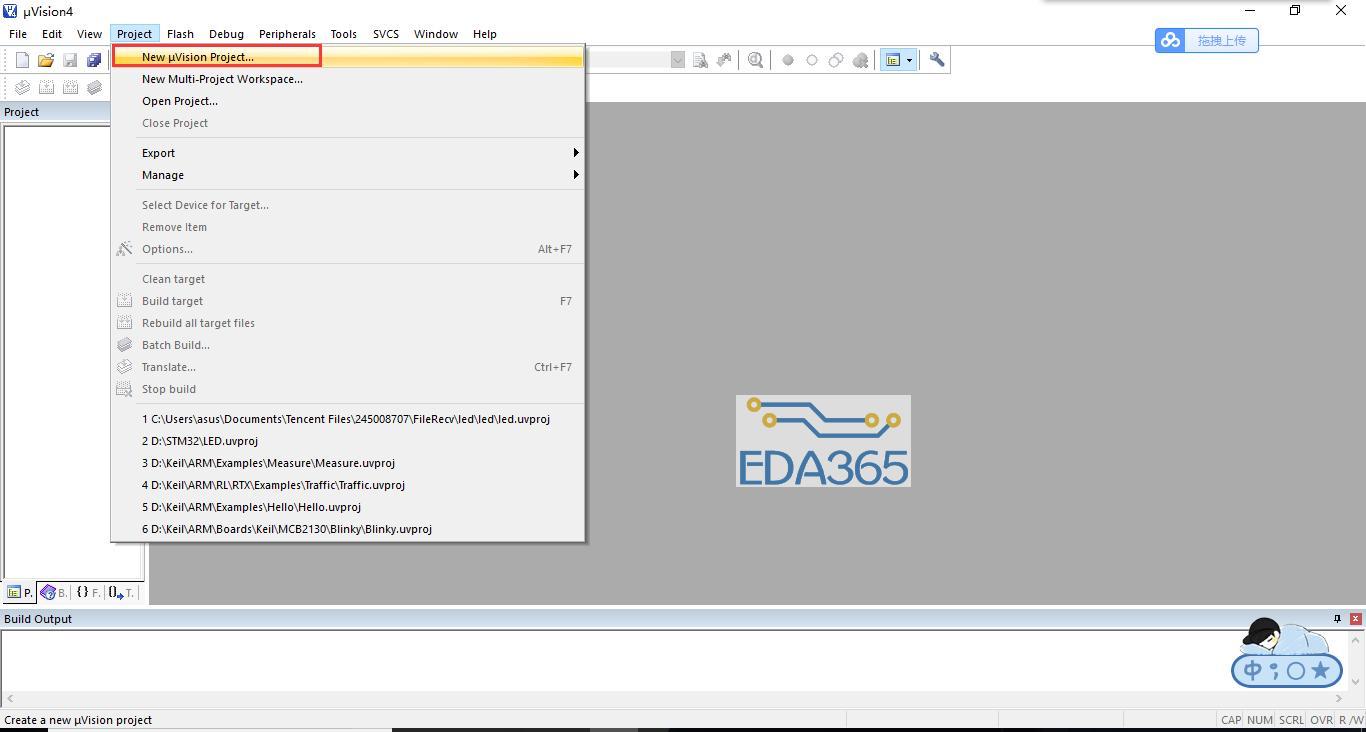Viewport: 1366px width, 732px height.
Task: Click the Find toolbar icon
Action: (700, 60)
